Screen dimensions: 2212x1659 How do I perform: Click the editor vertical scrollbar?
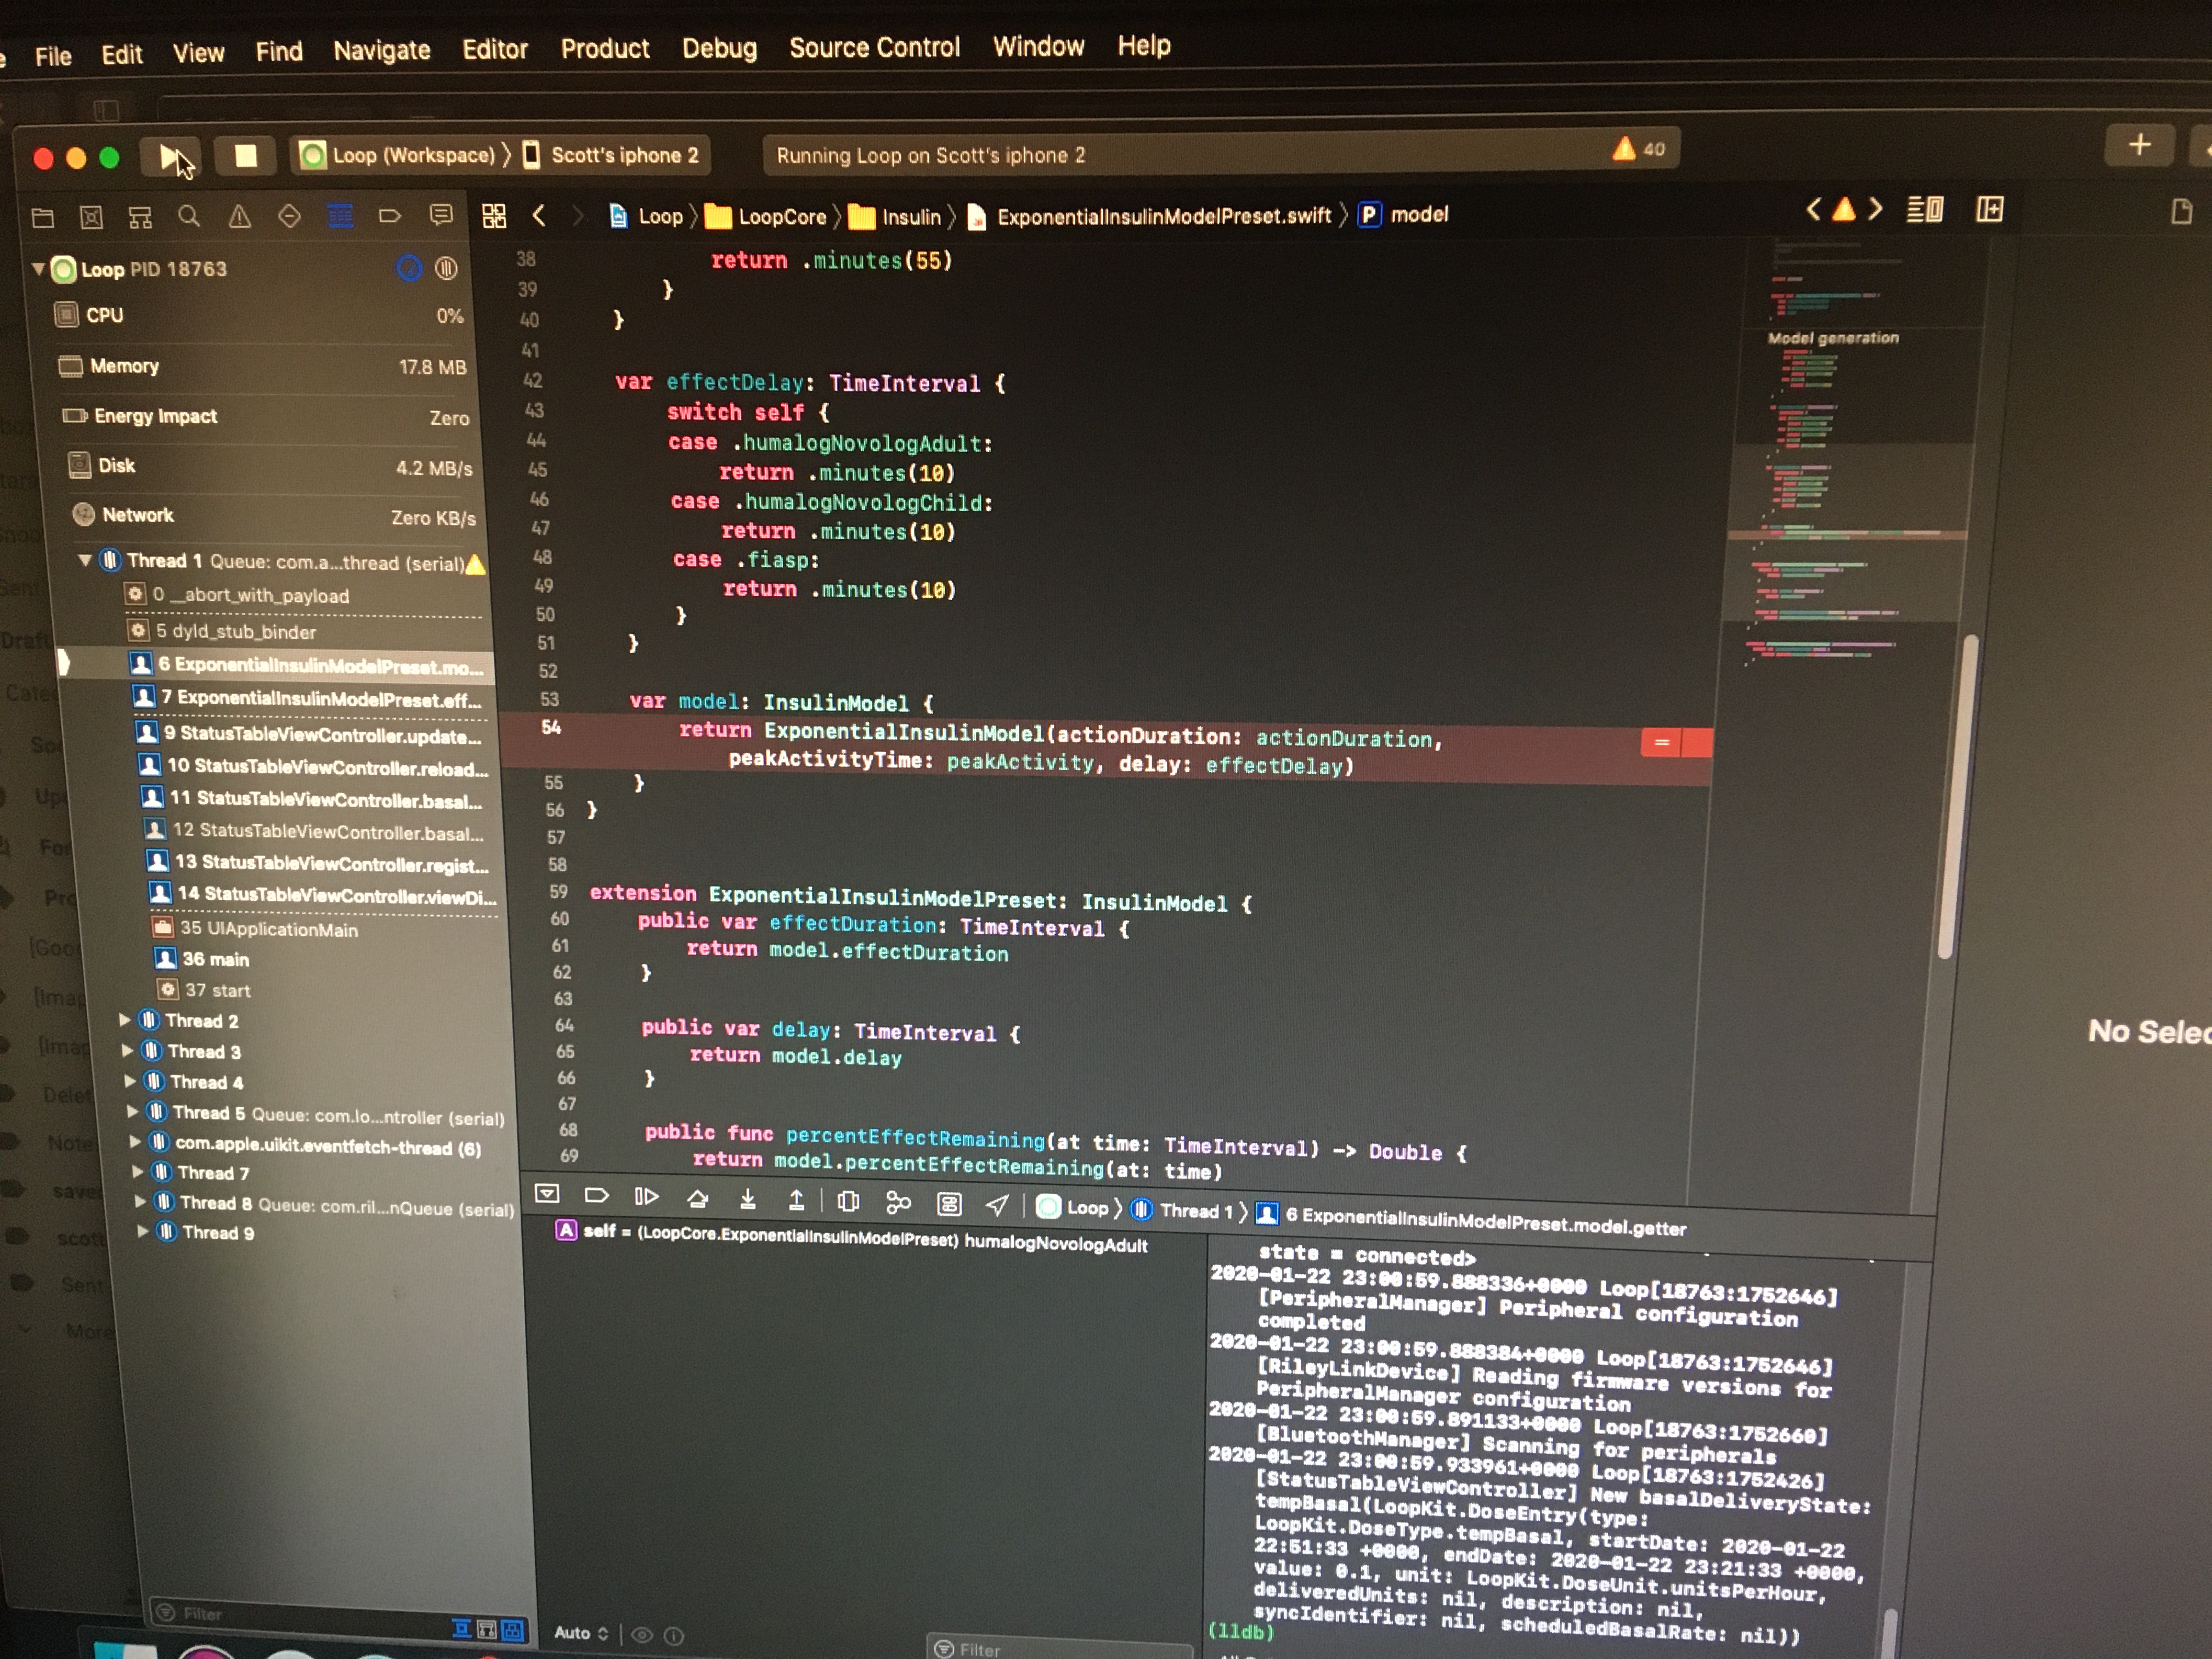pos(1957,796)
